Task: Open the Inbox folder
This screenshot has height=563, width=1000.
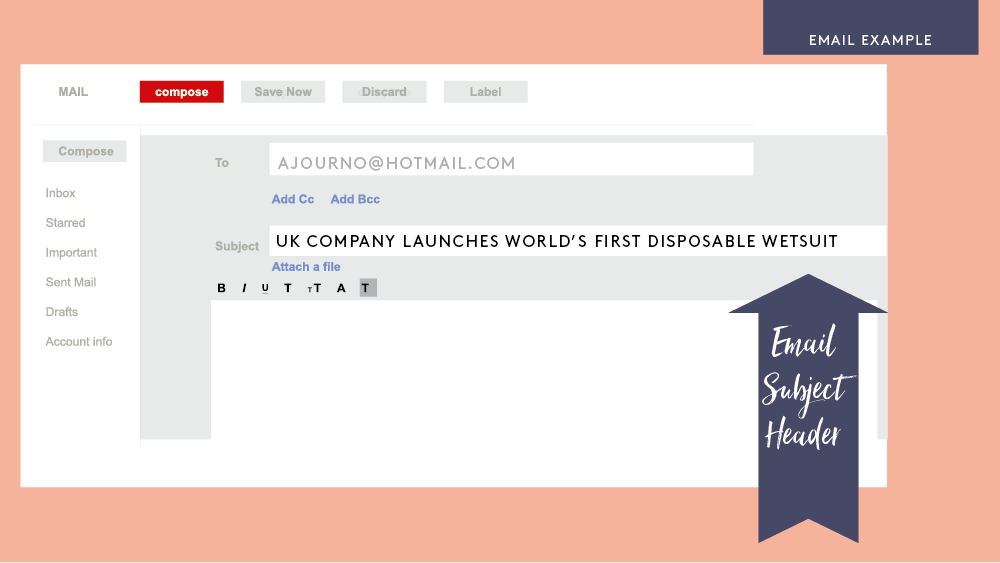Action: coord(61,193)
